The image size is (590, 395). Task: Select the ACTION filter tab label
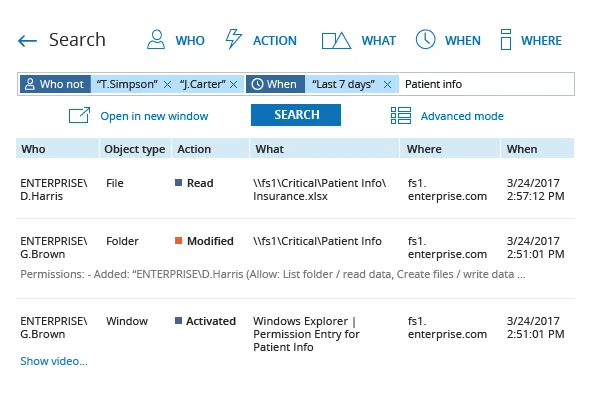point(275,41)
